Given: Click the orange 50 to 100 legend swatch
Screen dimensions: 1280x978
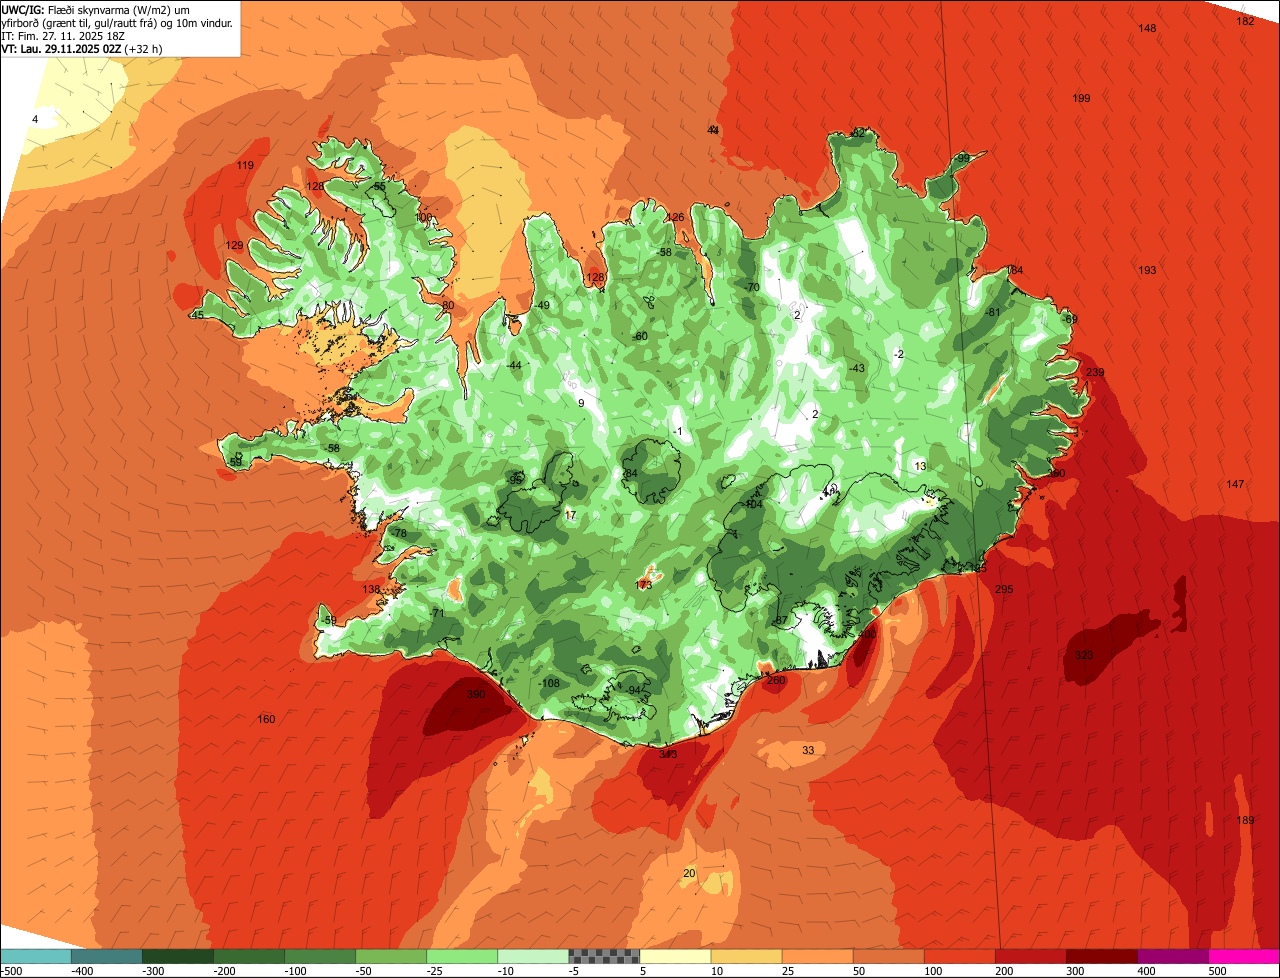Looking at the screenshot, I should point(888,956).
